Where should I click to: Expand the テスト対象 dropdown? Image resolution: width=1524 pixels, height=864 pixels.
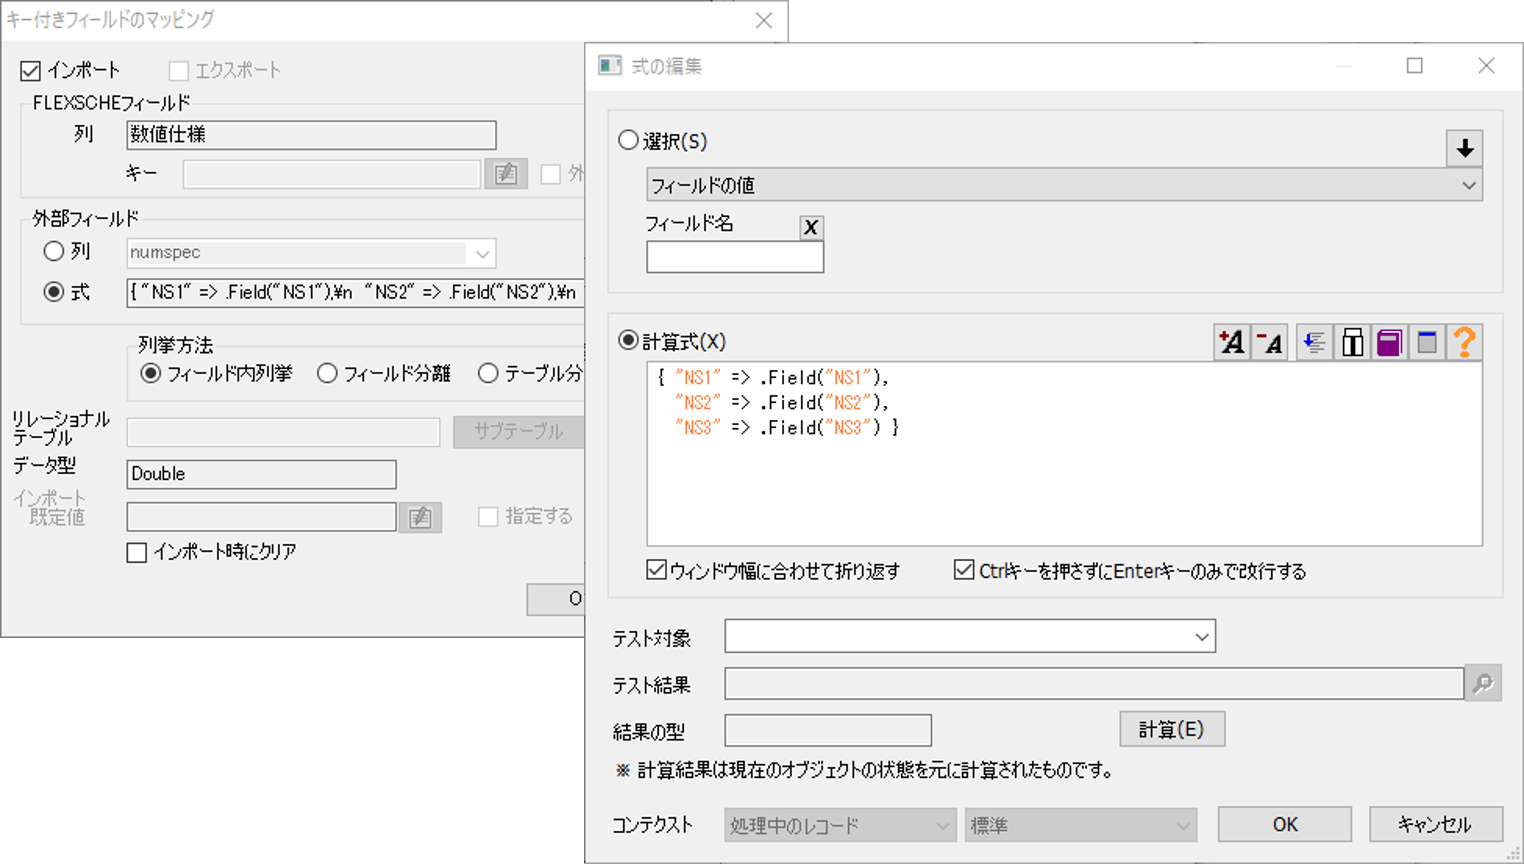pos(970,637)
